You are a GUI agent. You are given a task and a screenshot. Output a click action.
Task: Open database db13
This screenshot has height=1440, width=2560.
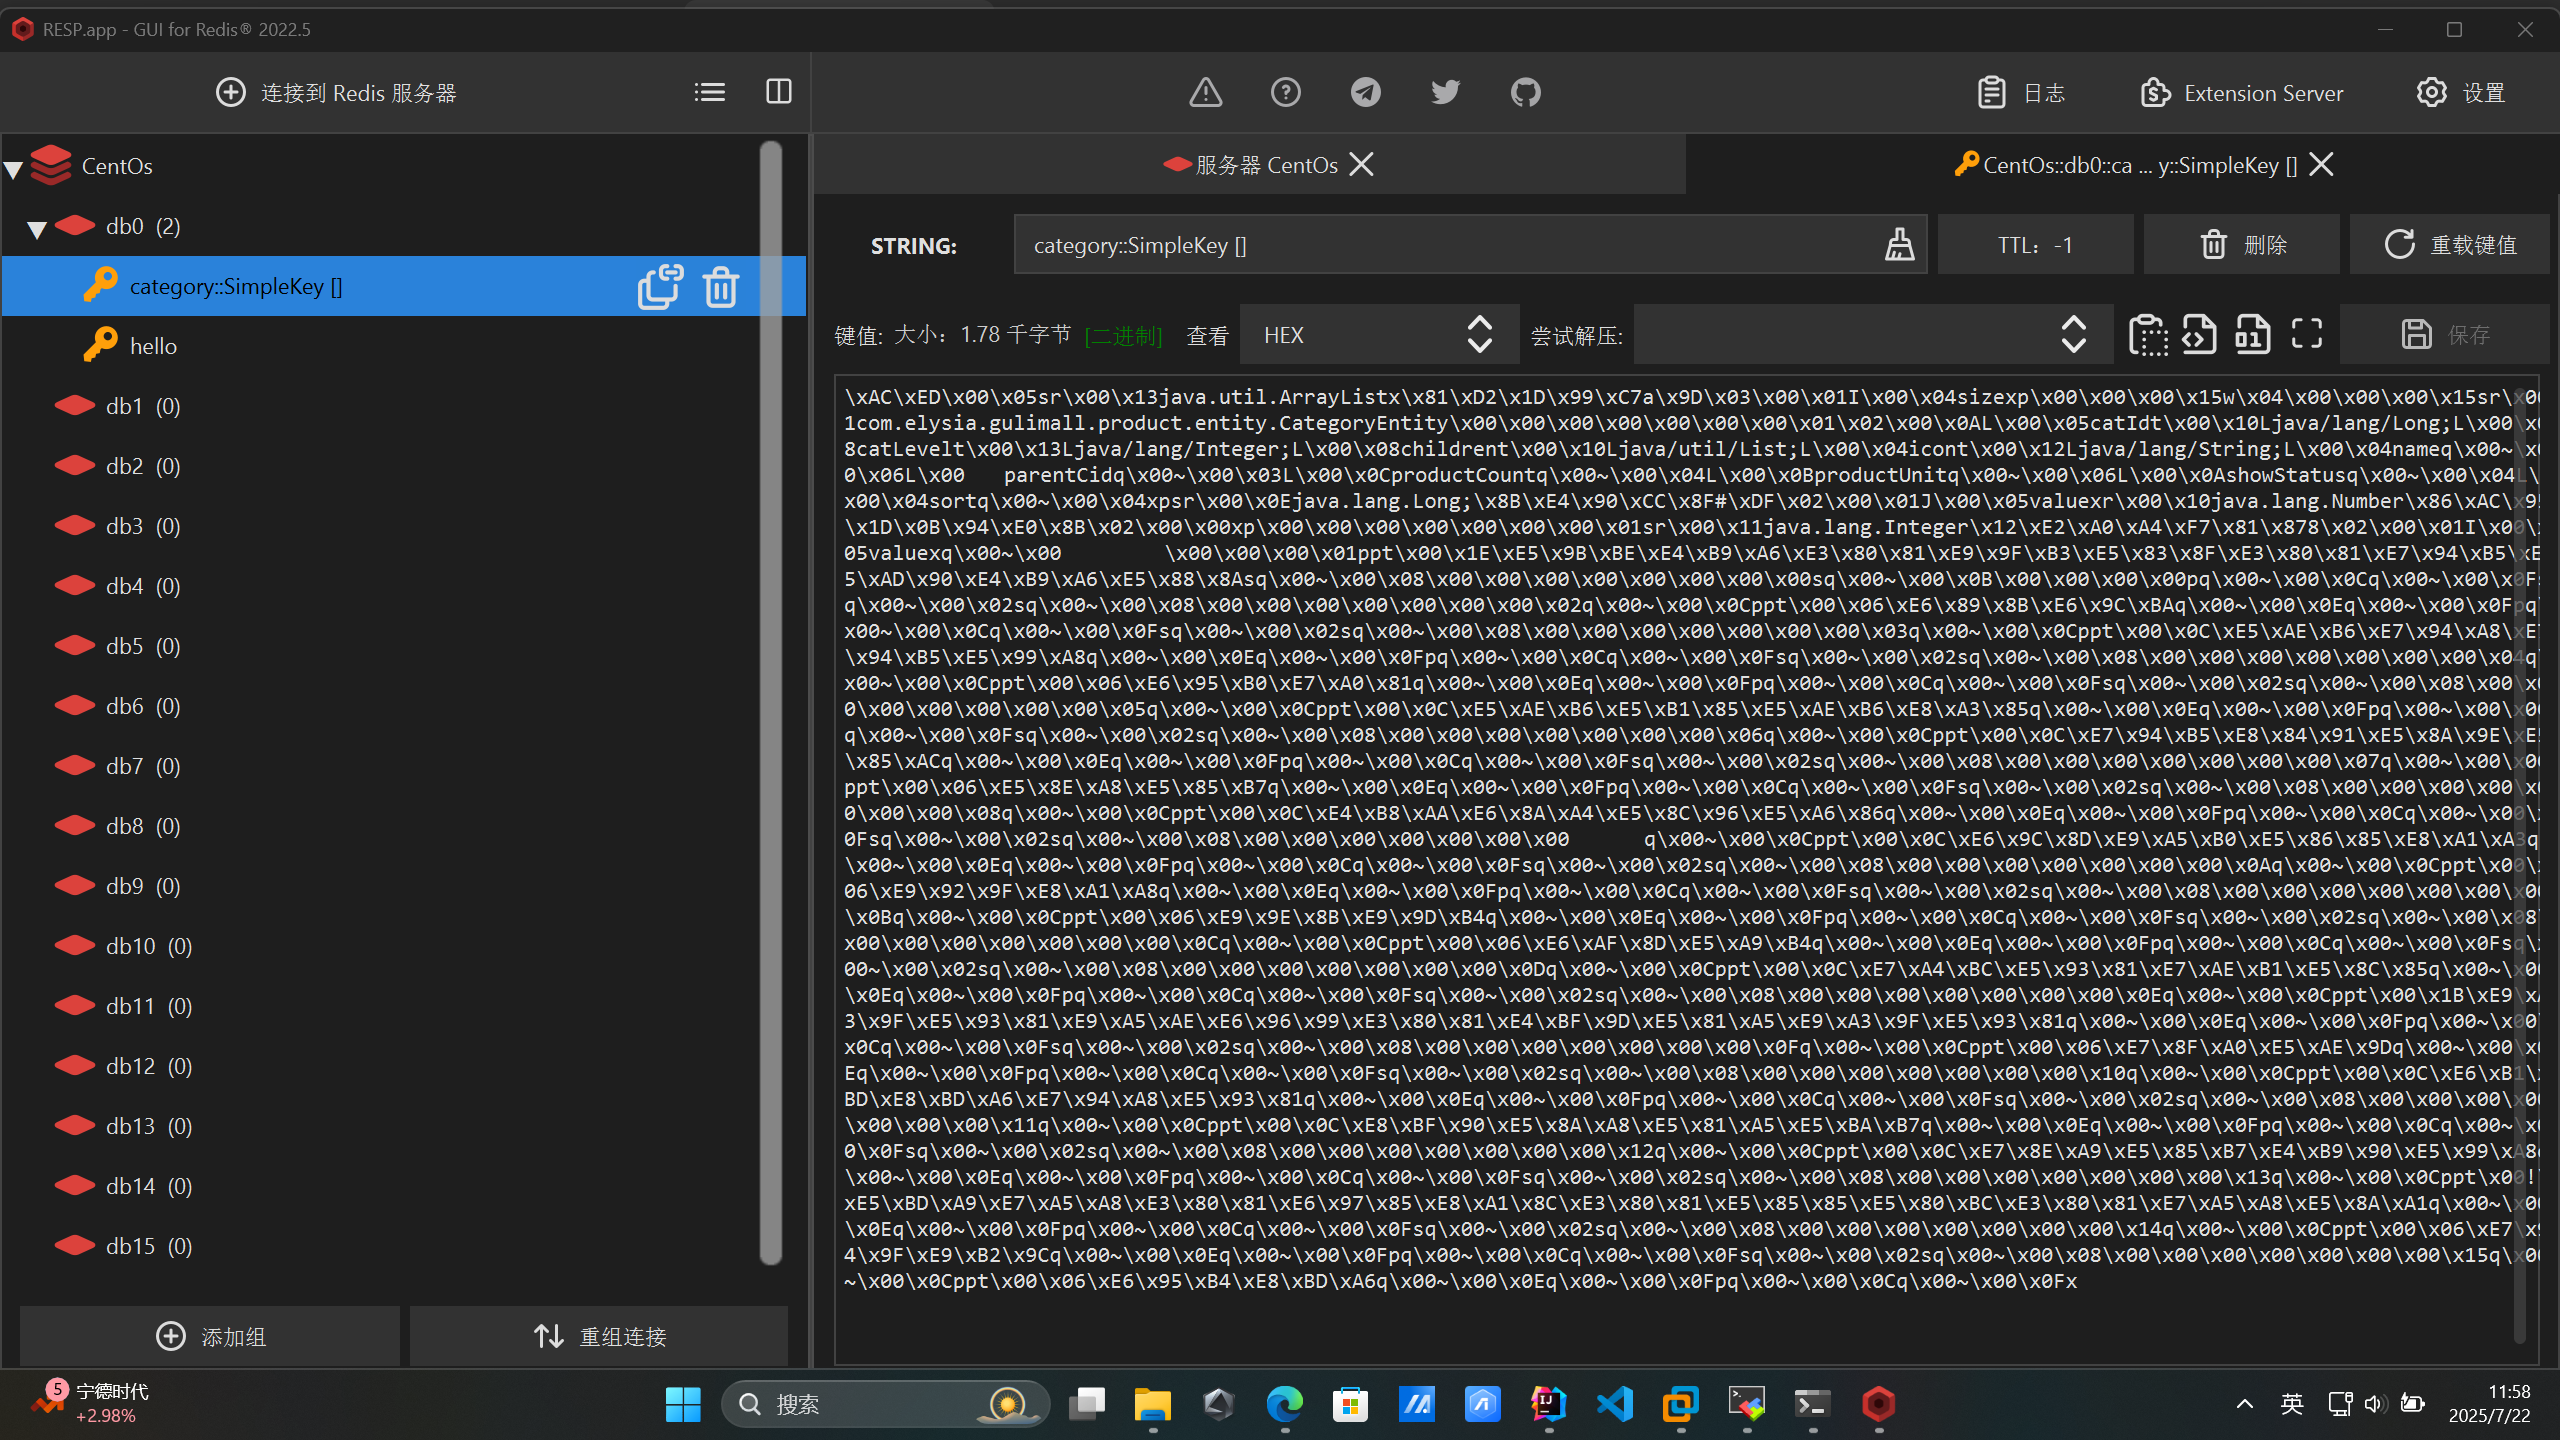pos(149,1126)
